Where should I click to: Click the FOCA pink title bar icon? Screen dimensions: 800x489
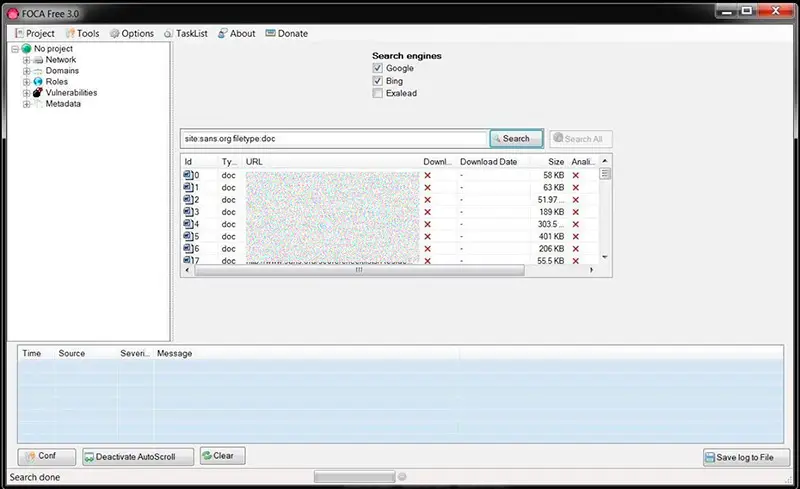(x=13, y=14)
